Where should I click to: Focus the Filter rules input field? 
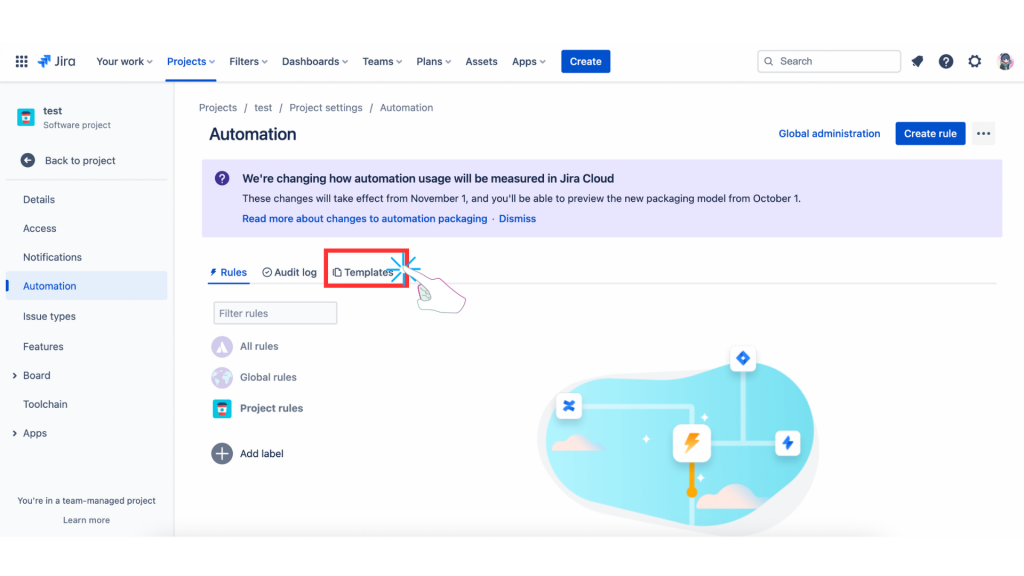click(x=275, y=313)
